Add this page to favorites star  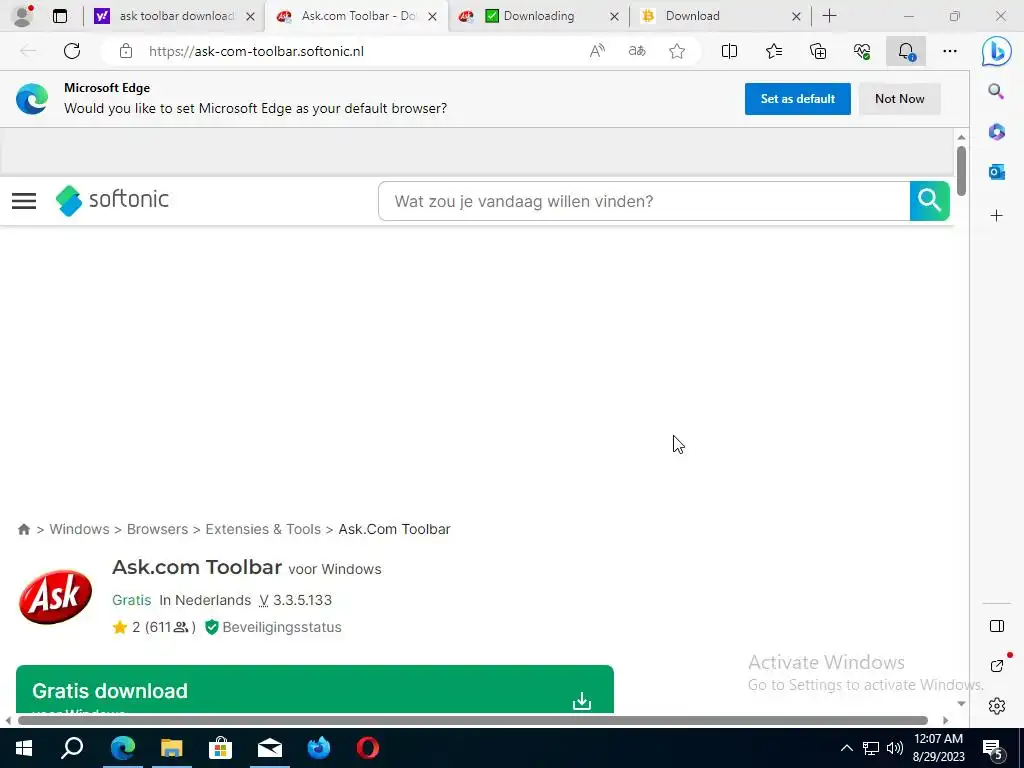point(677,51)
